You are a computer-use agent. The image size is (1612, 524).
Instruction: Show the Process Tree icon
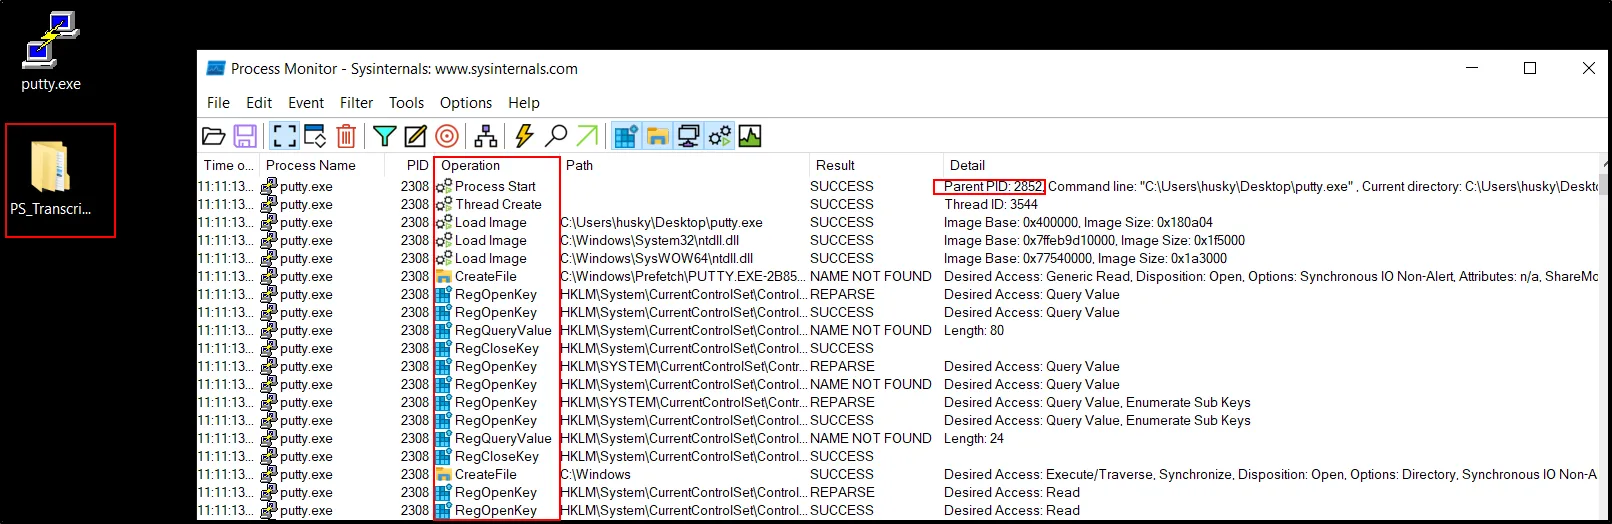(x=486, y=136)
